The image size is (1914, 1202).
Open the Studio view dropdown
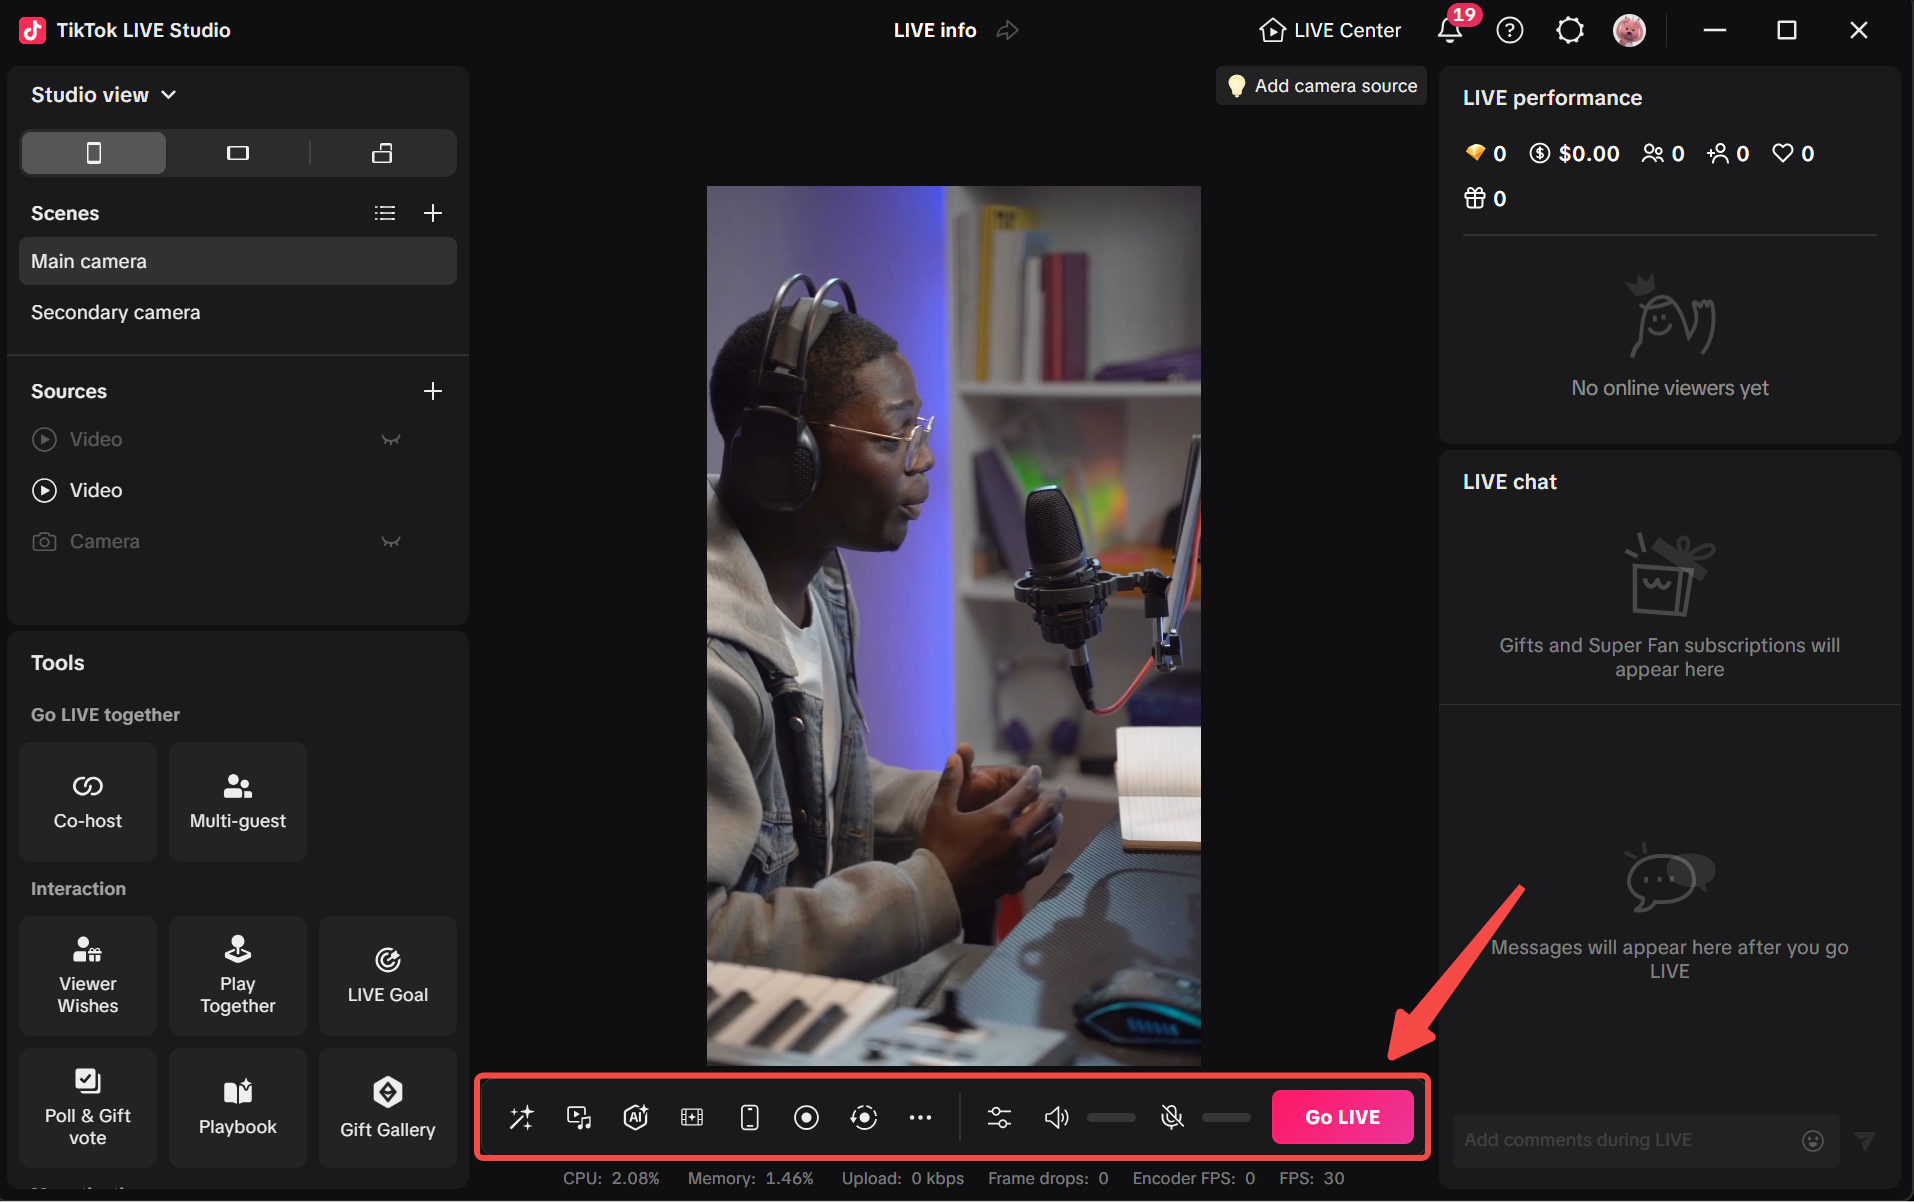pyautogui.click(x=168, y=94)
